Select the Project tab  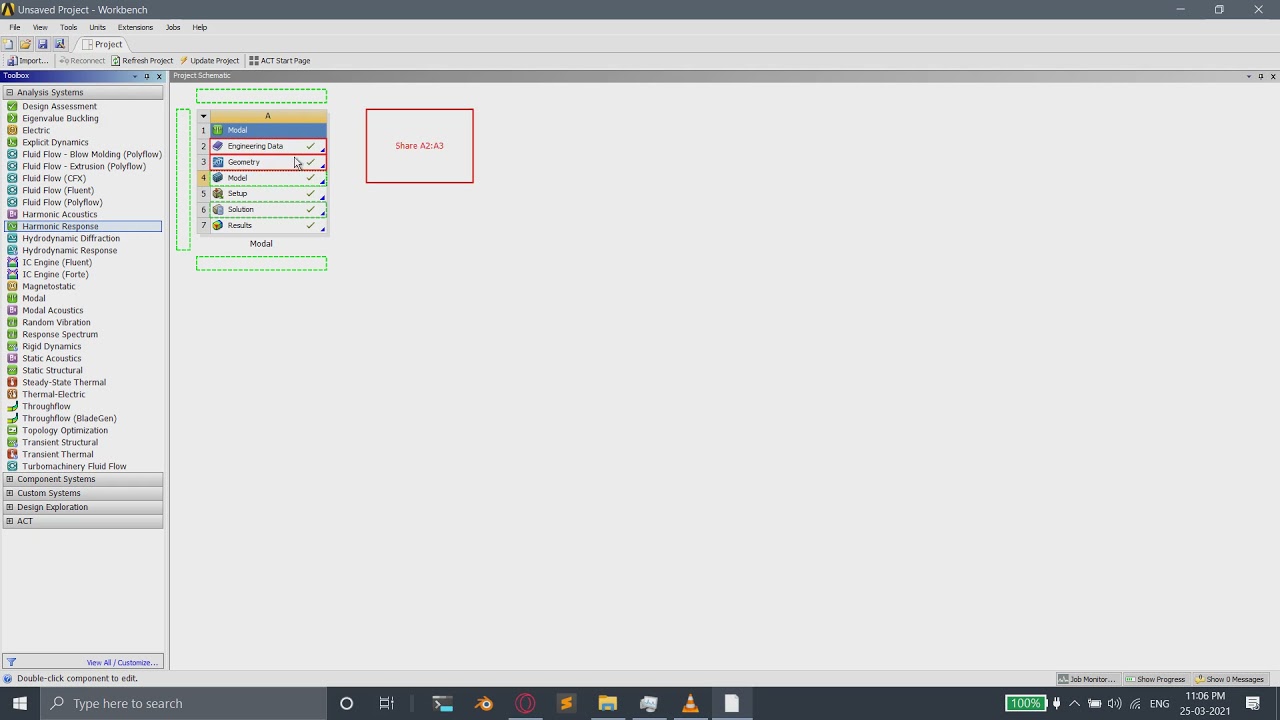[x=102, y=44]
